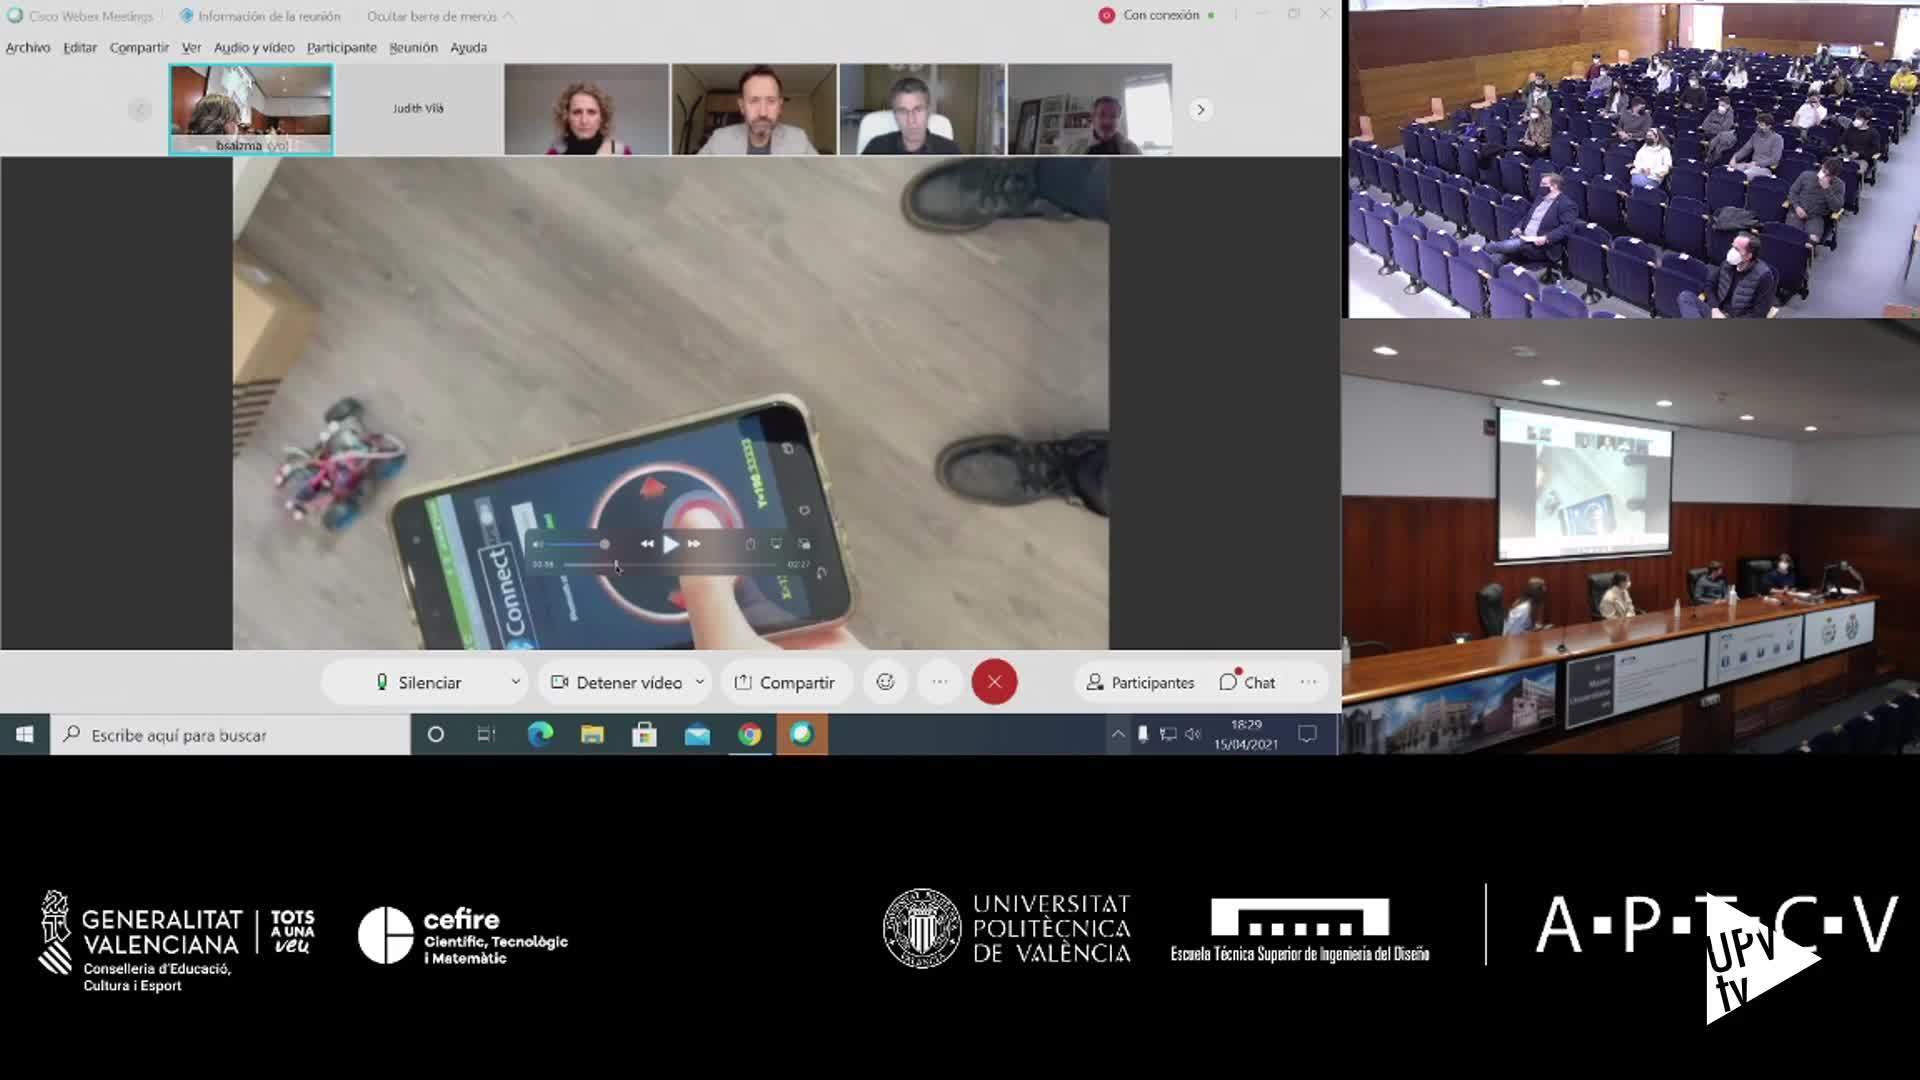Open the Reunión menu

click(413, 47)
